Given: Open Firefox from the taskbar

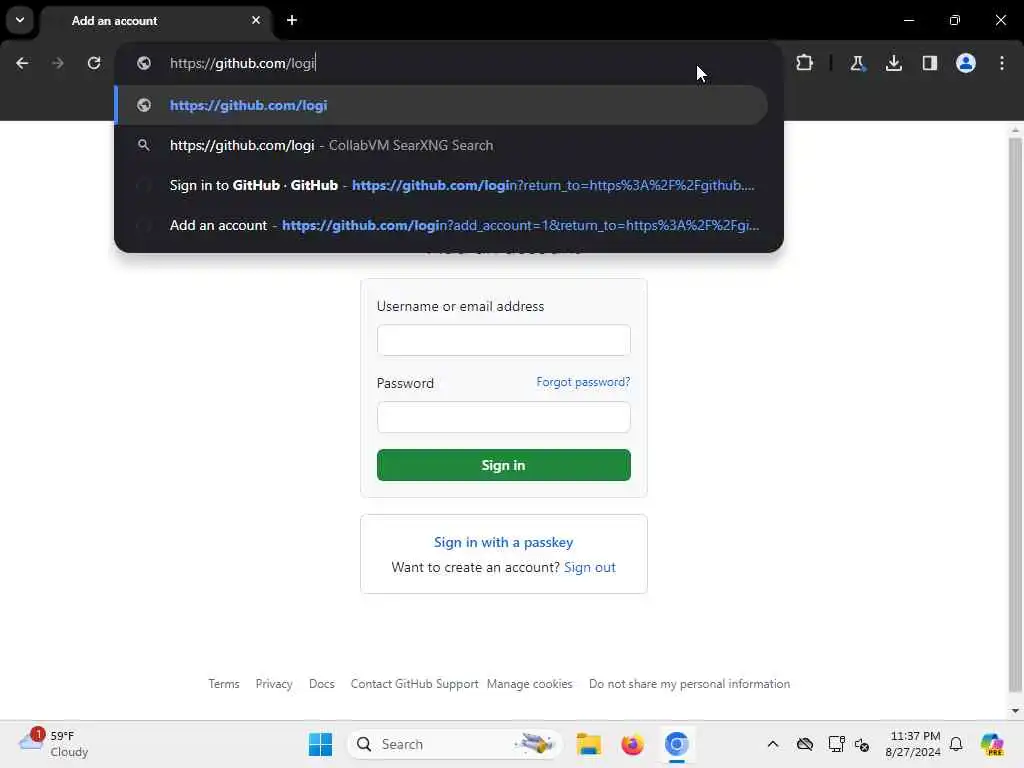Looking at the screenshot, I should [632, 744].
